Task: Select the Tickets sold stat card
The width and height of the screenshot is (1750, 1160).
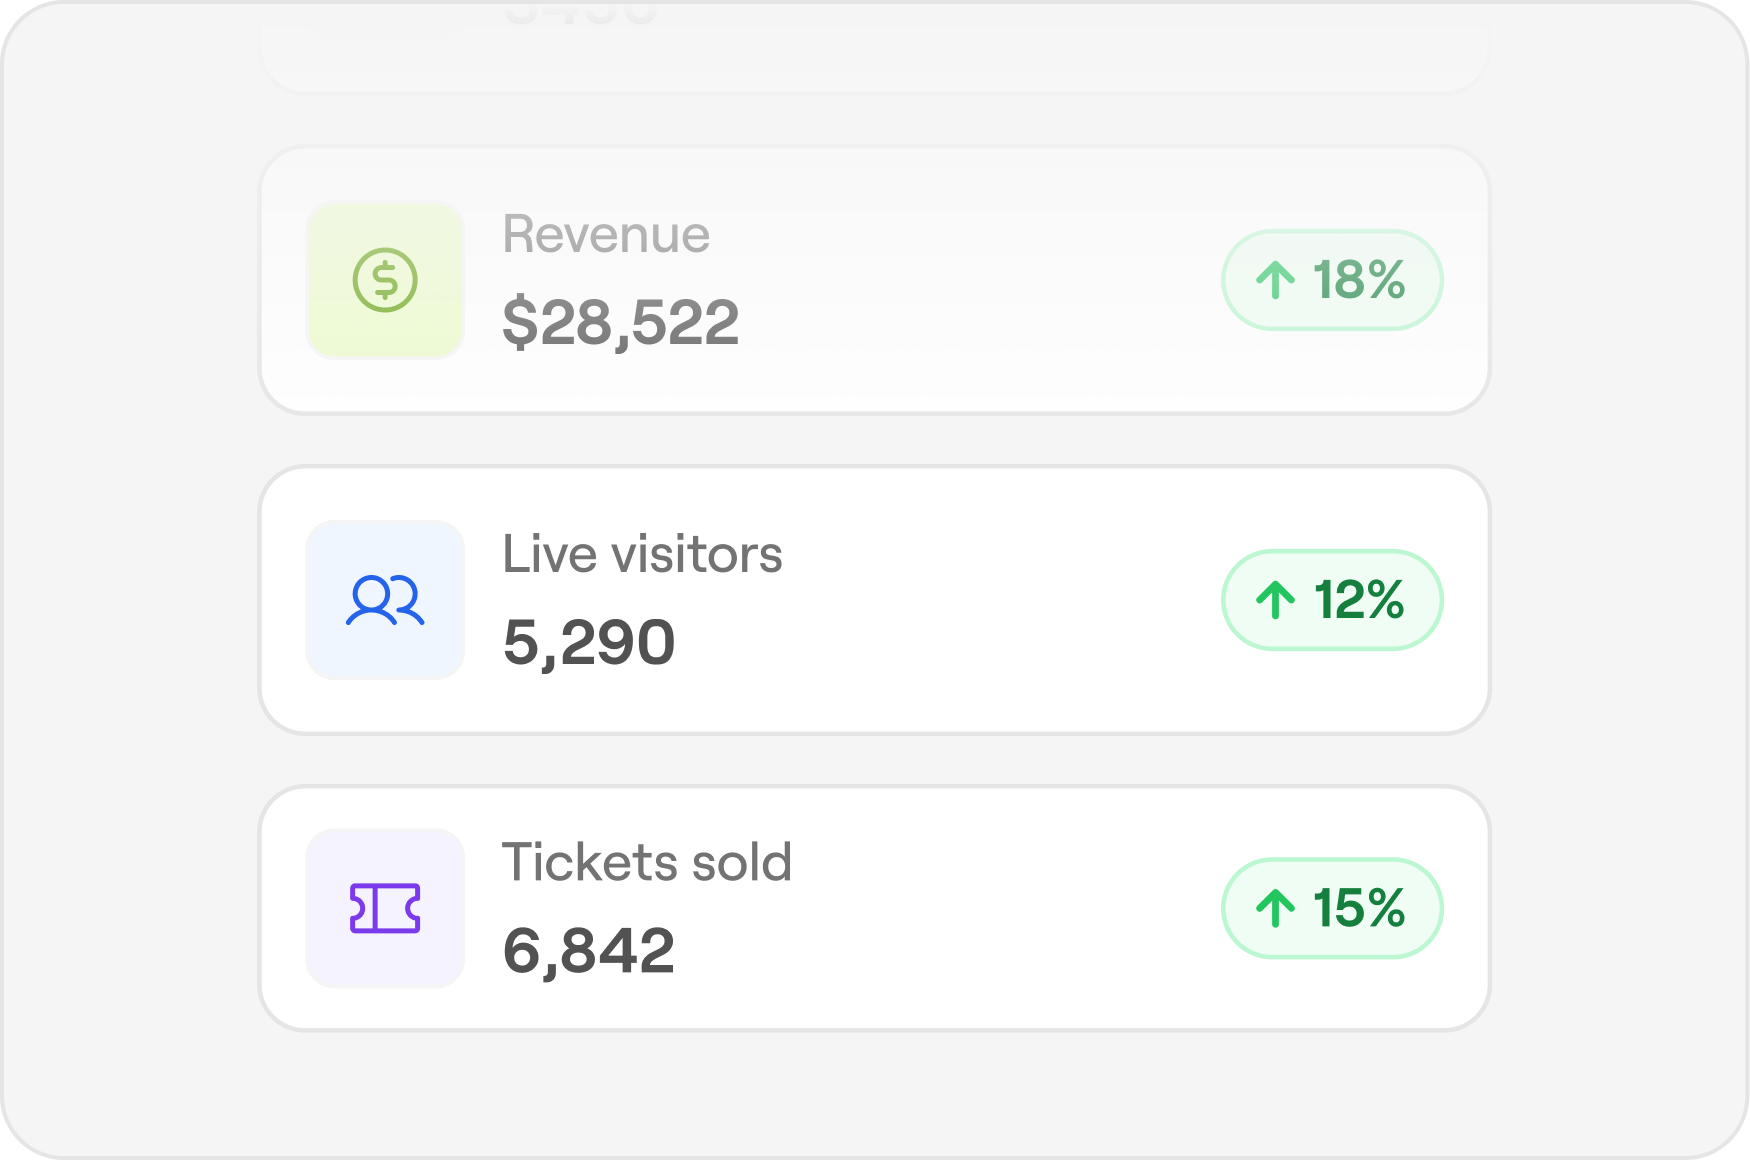Action: click(875, 908)
